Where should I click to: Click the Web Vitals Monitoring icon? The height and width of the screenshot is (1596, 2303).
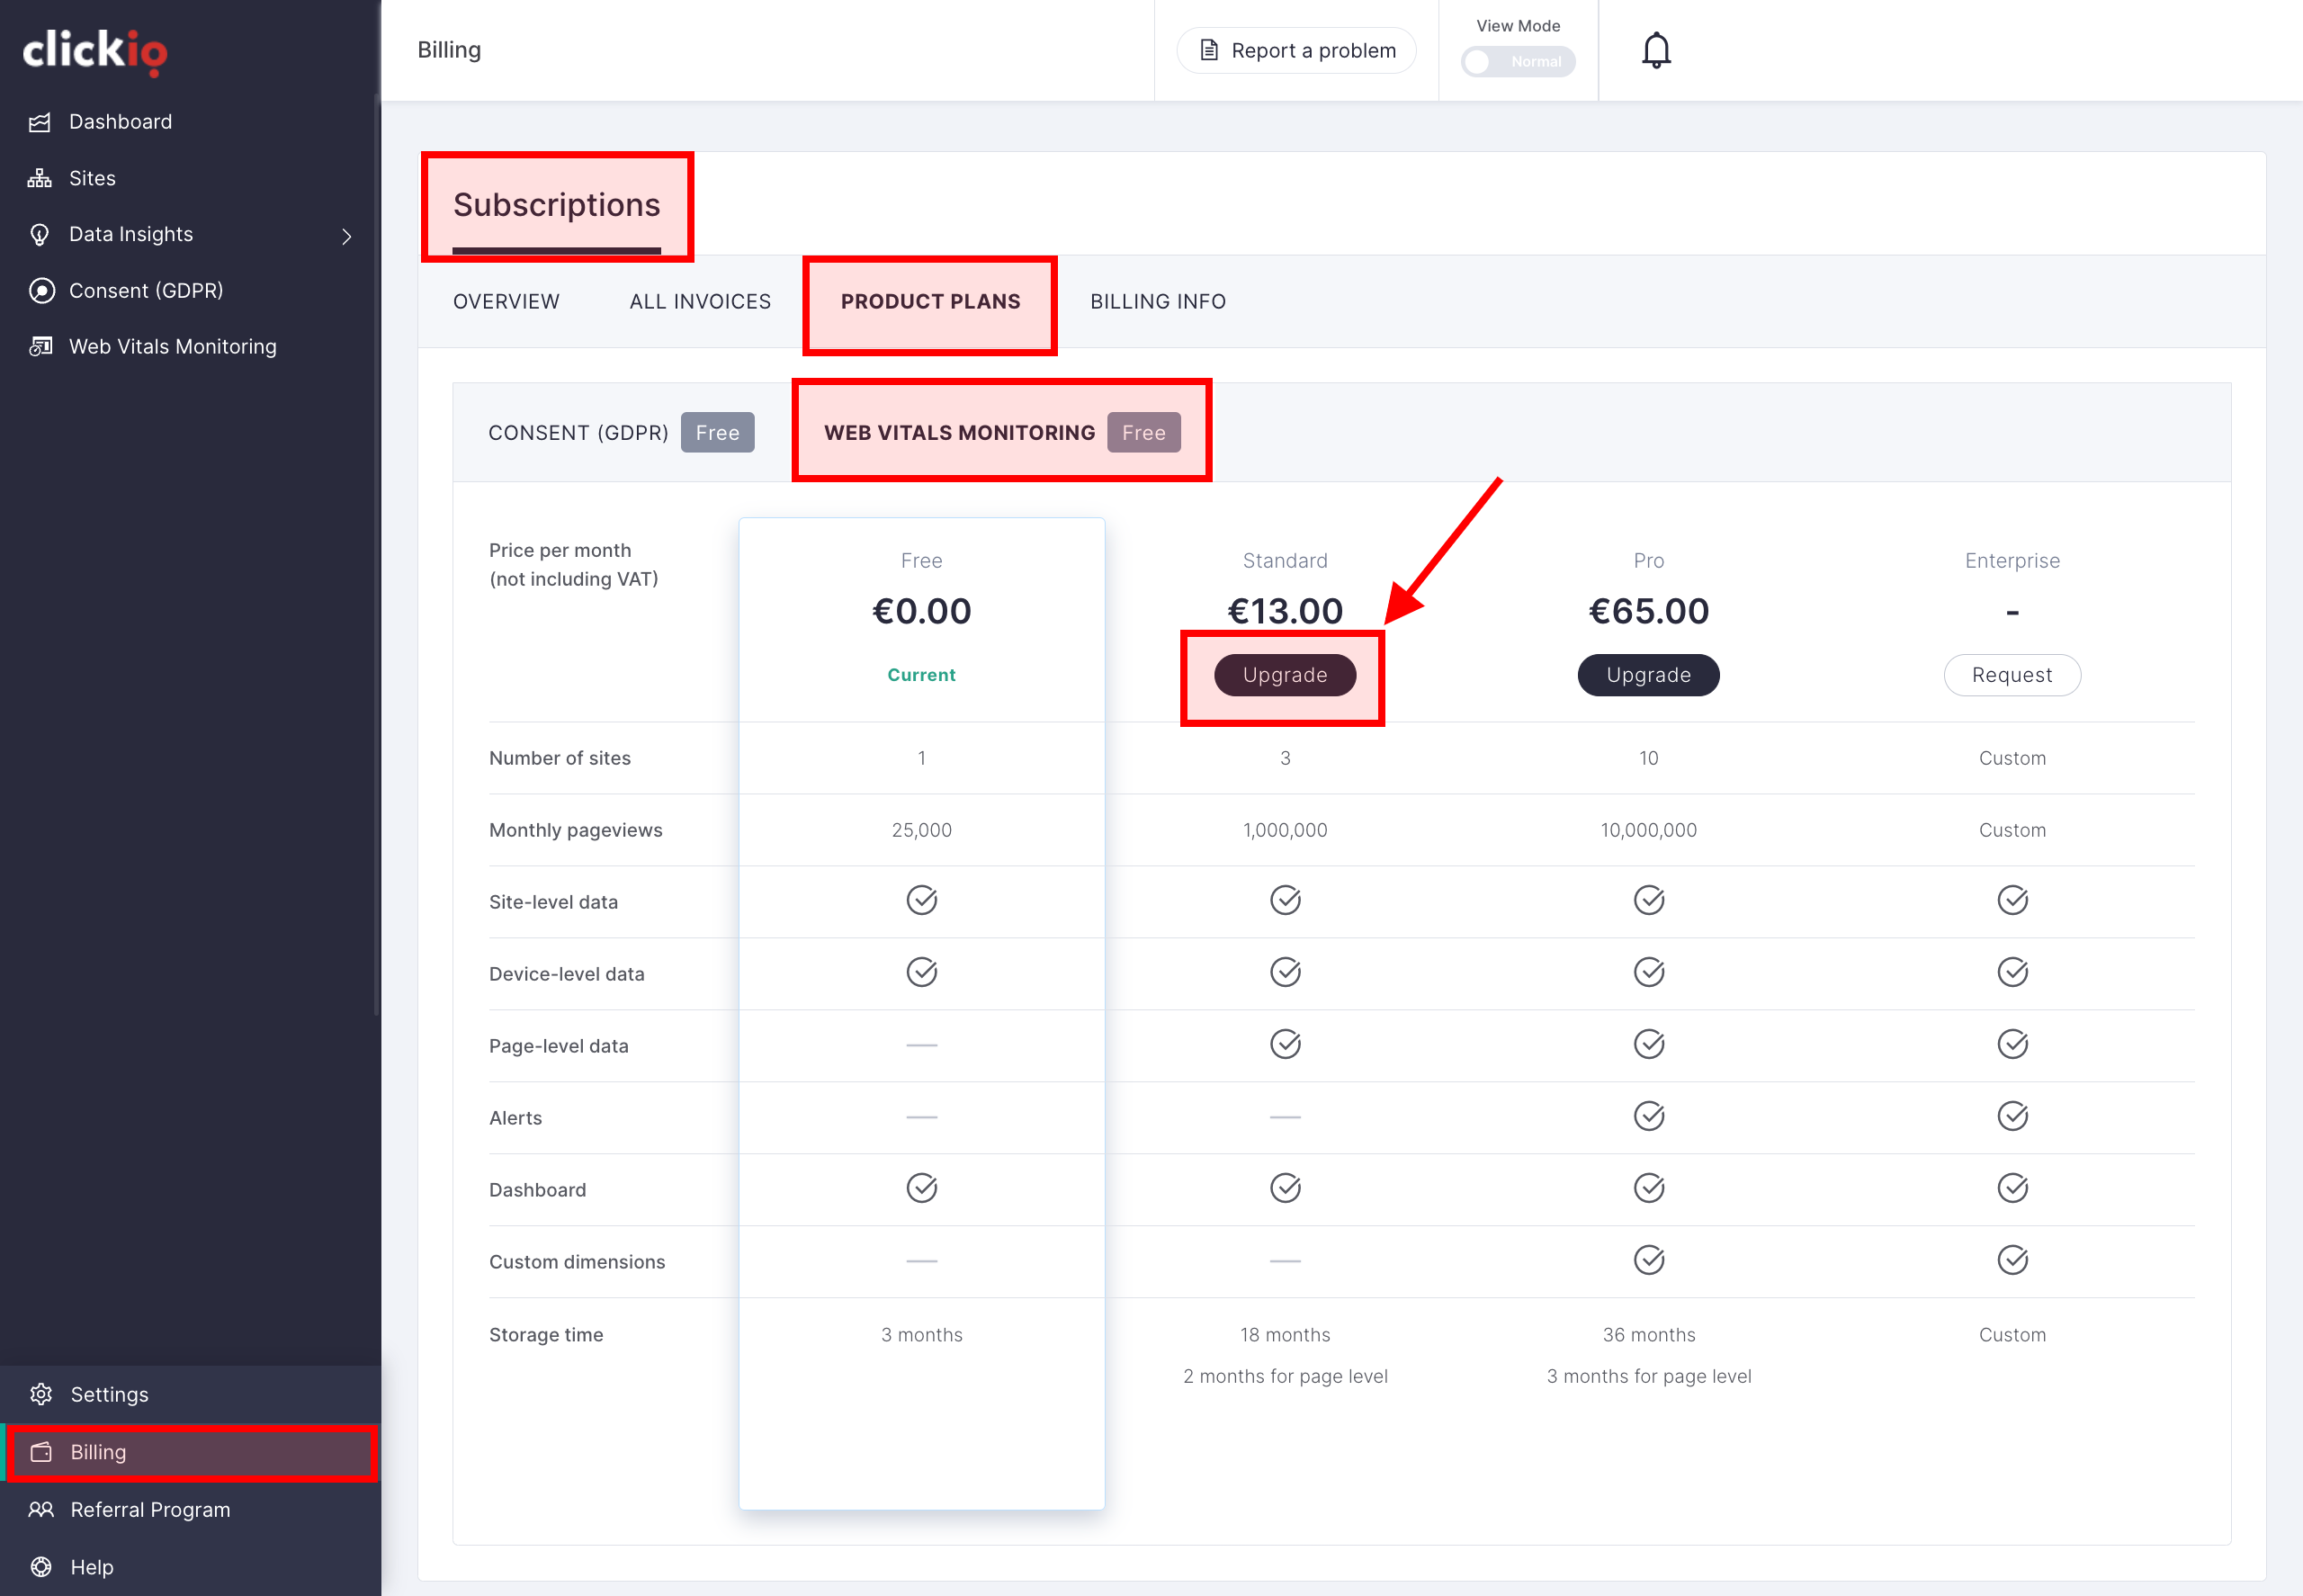(x=40, y=346)
